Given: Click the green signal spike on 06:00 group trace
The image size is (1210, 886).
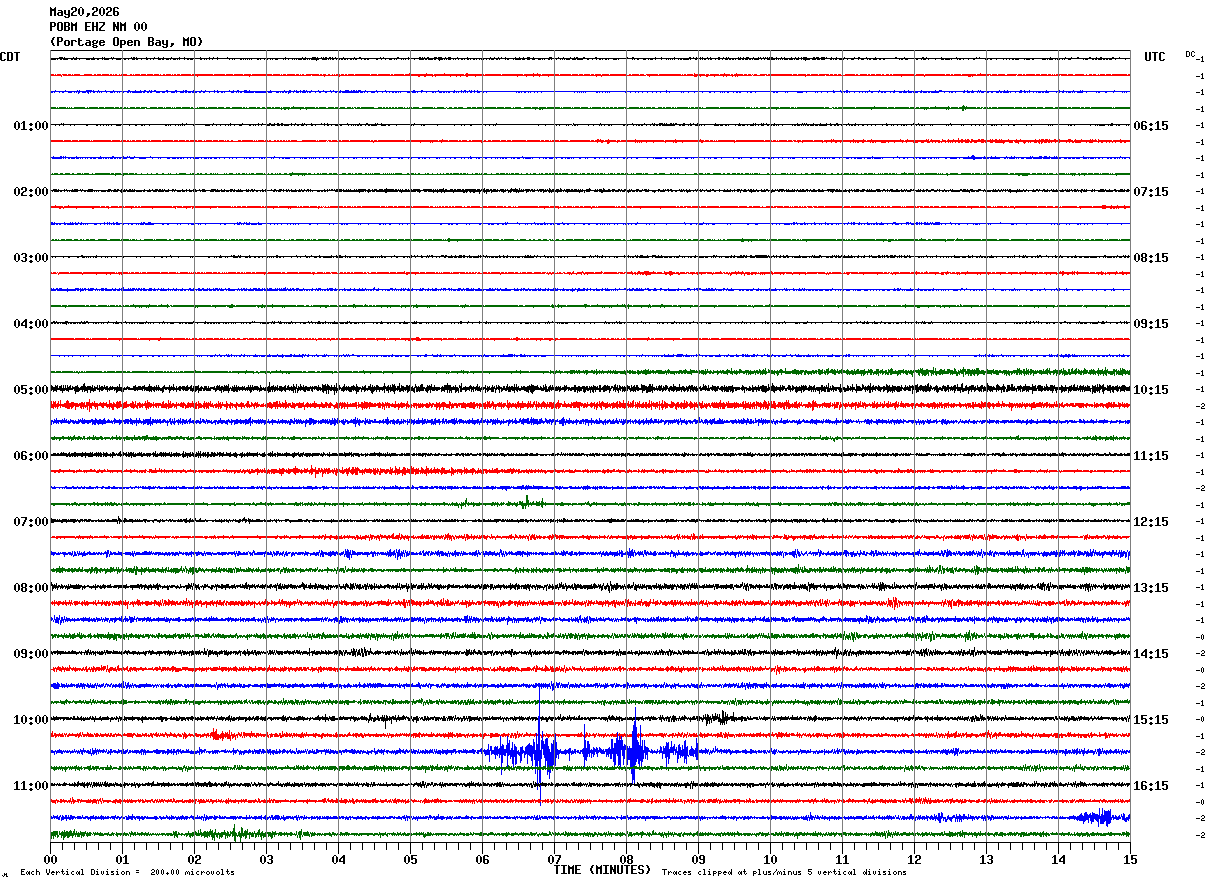Looking at the screenshot, I should click(527, 502).
